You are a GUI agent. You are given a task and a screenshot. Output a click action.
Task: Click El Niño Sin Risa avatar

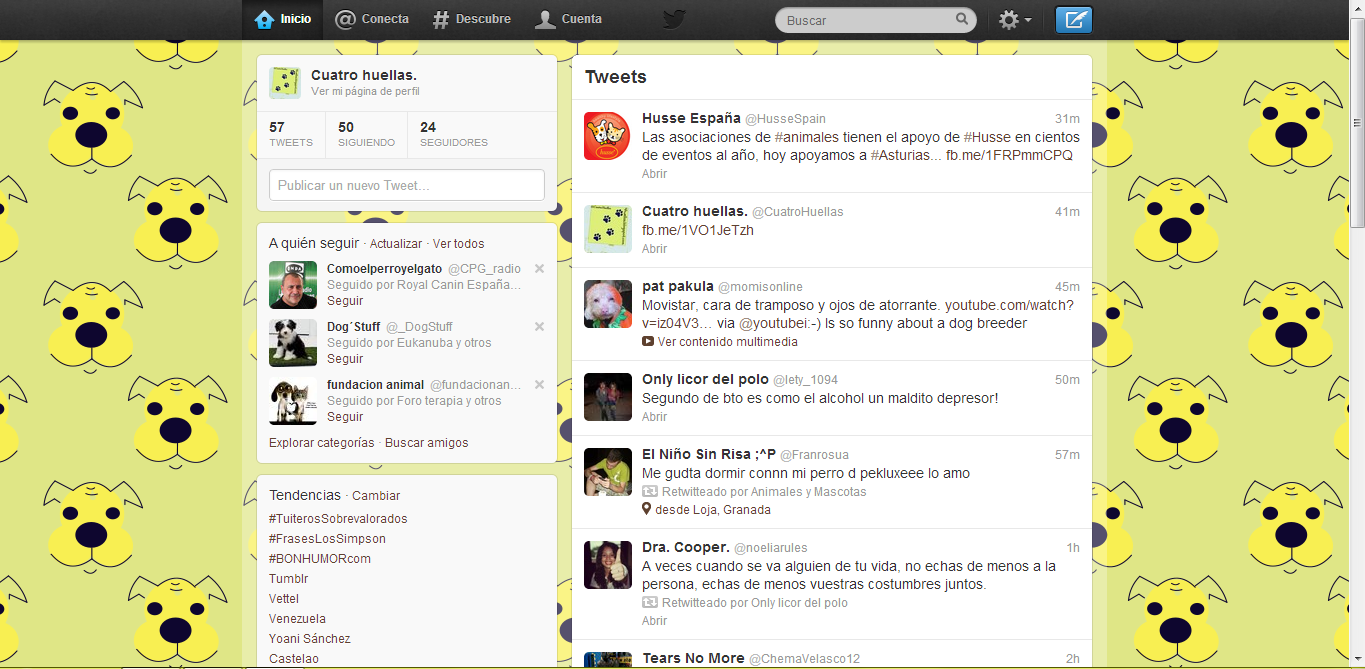[x=608, y=472]
